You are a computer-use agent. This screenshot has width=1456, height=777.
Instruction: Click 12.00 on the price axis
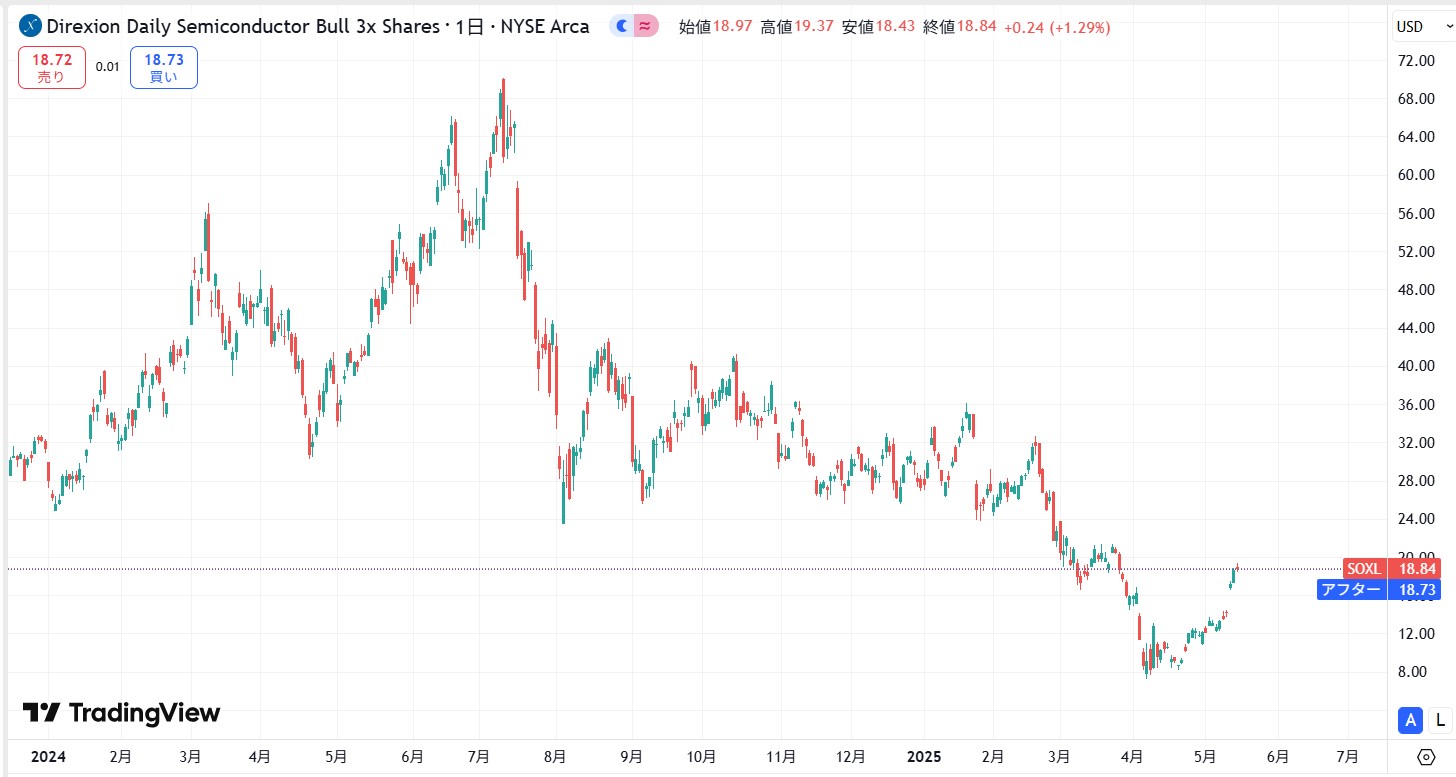pos(1418,634)
